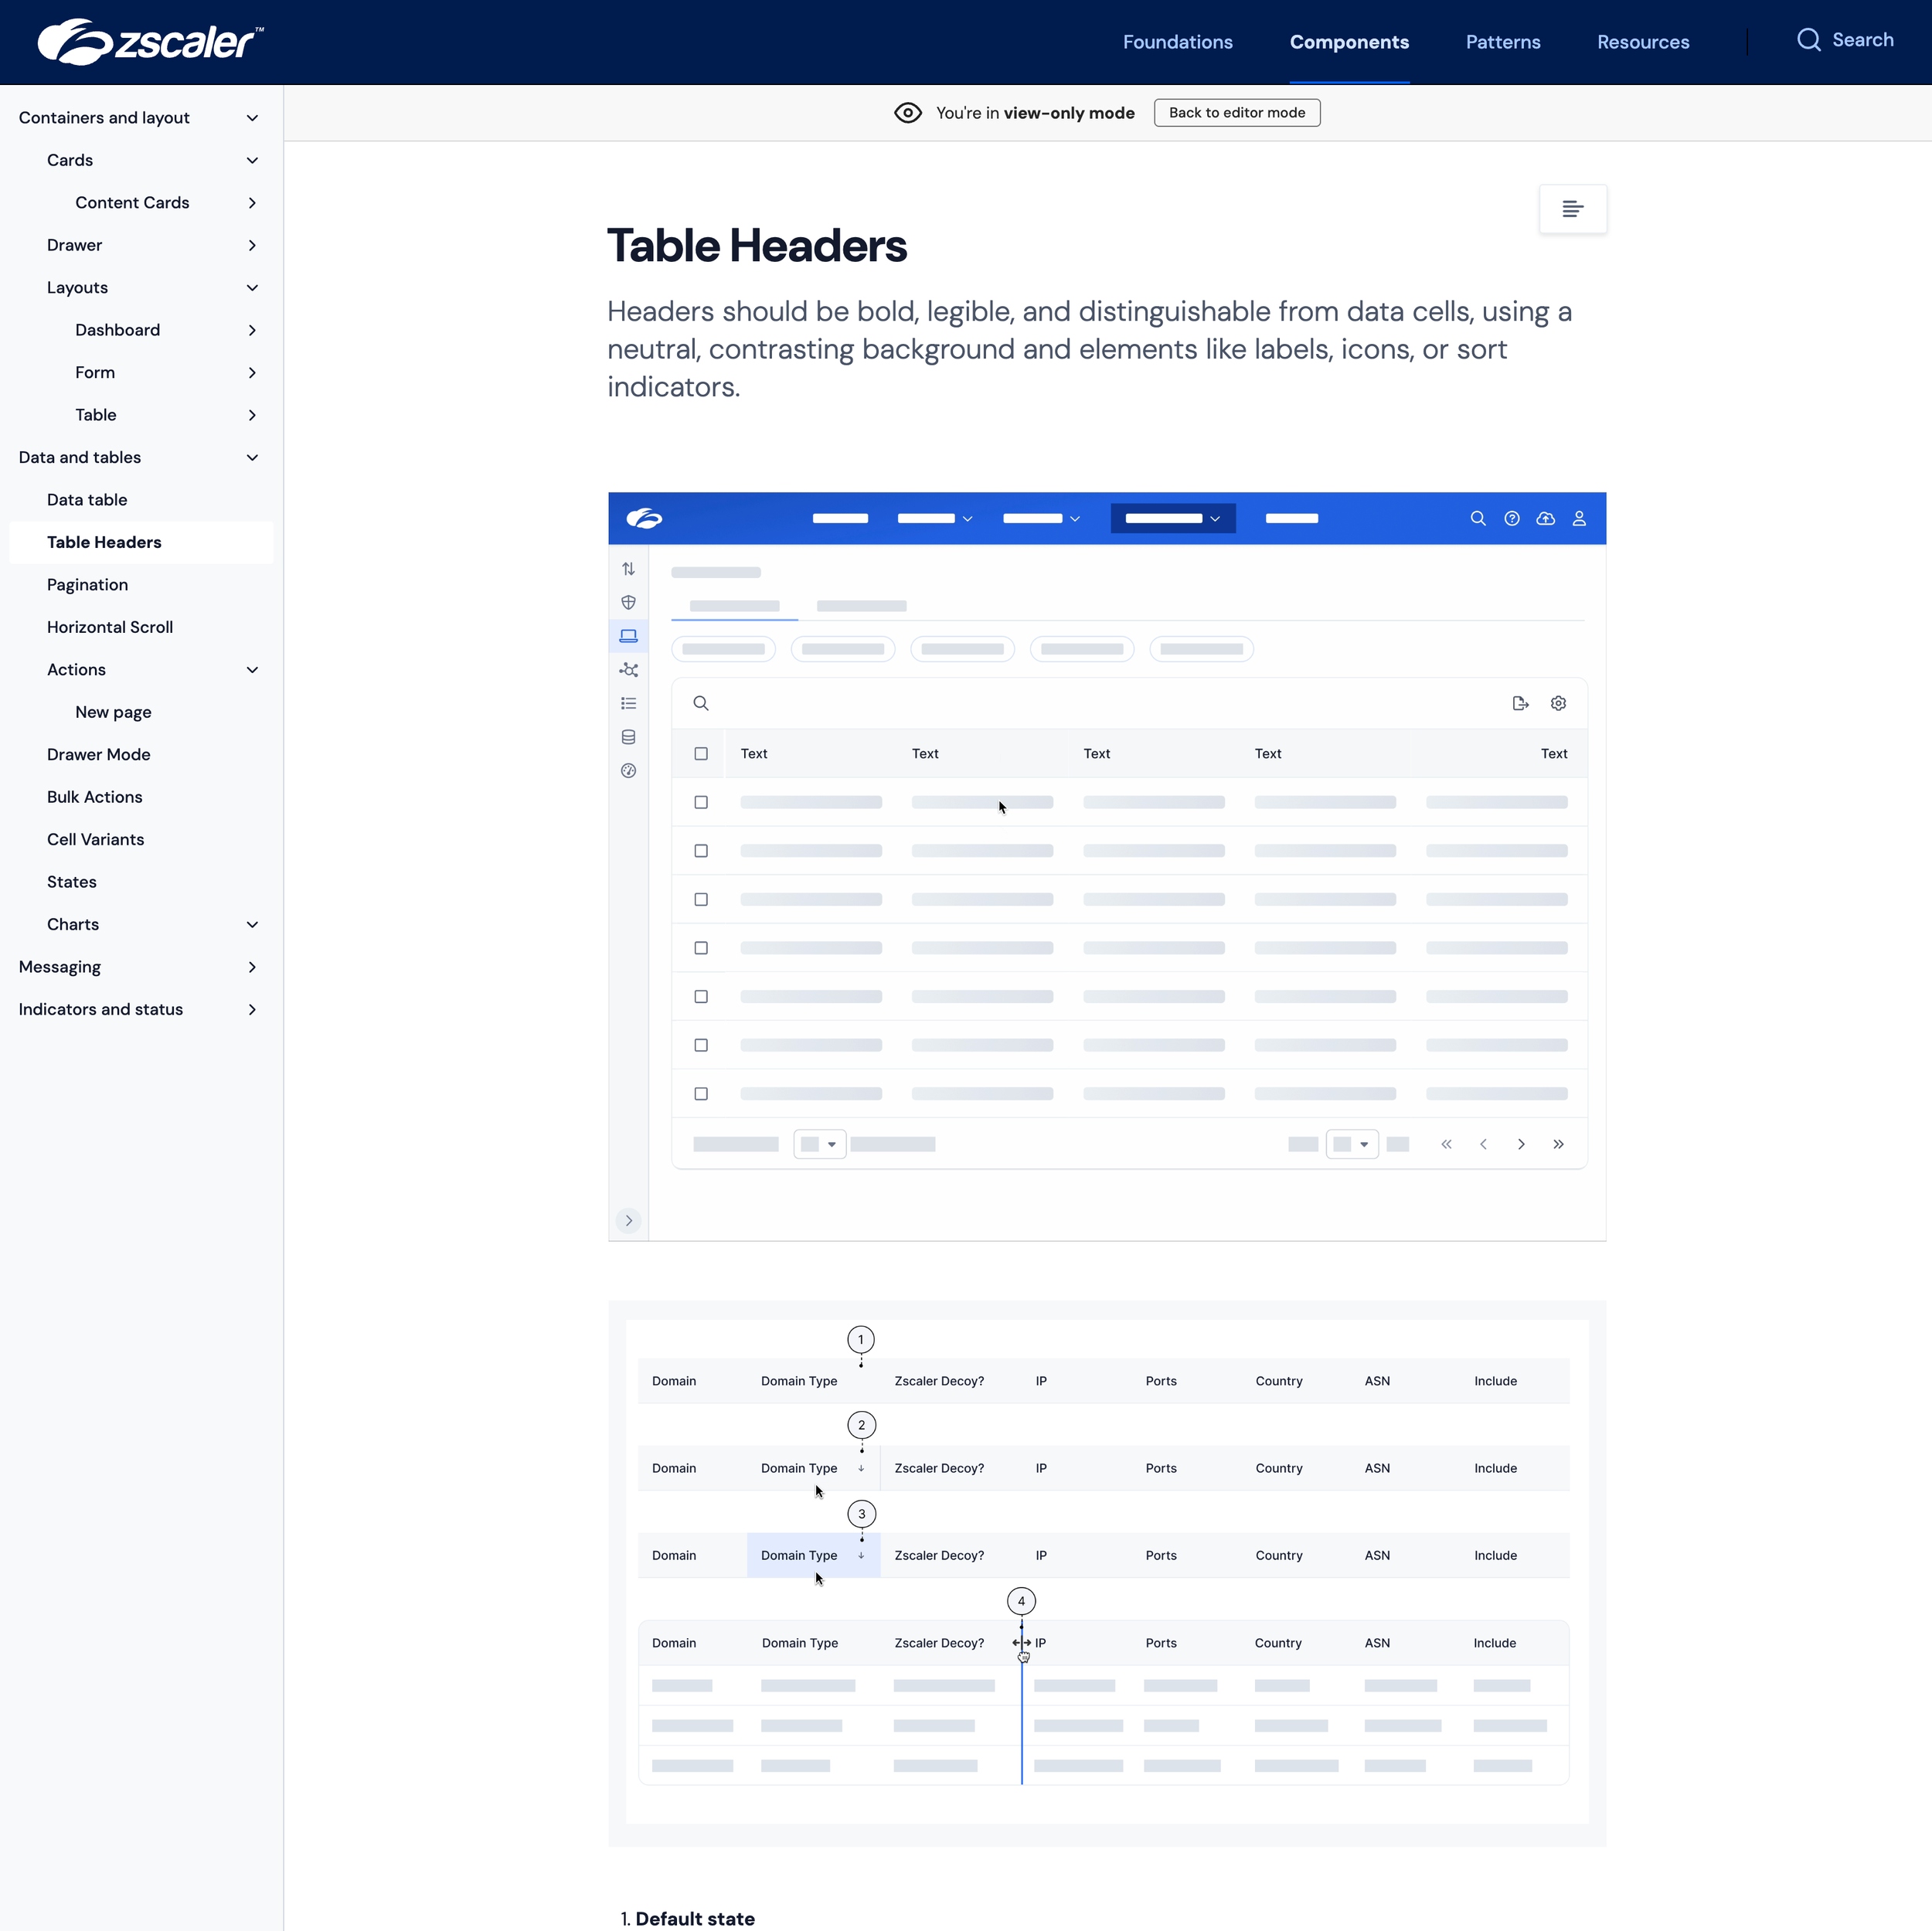The image size is (1932, 1931).
Task: Expand the Messaging sidebar section
Action: click(x=252, y=967)
